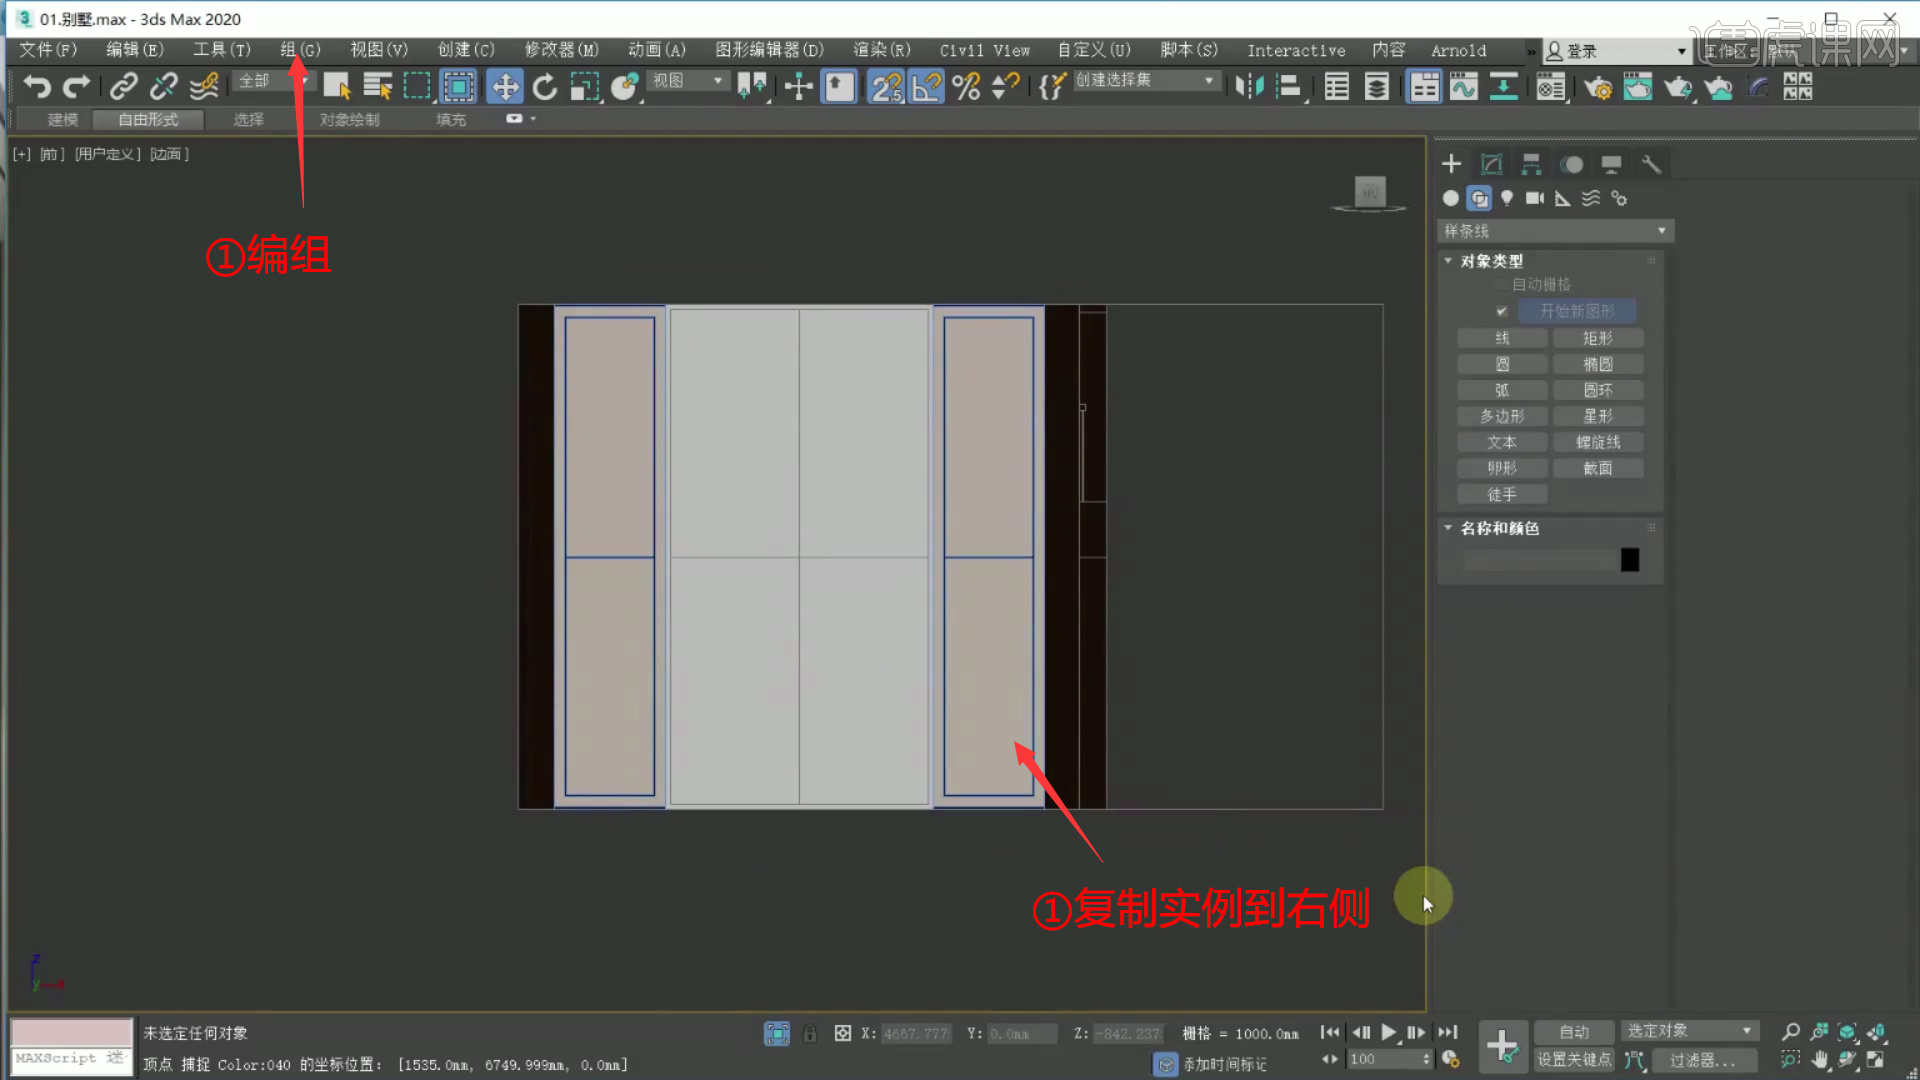Open the 创建选择集 named selection dropdown
The height and width of the screenshot is (1080, 1920).
1146,80
